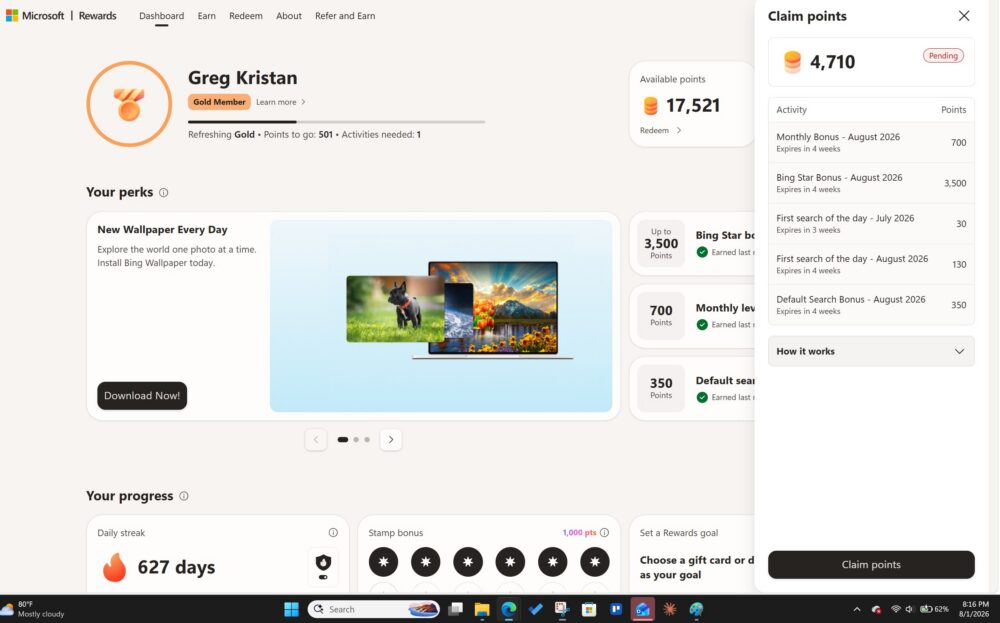Open the Dashboard tab

(161, 16)
